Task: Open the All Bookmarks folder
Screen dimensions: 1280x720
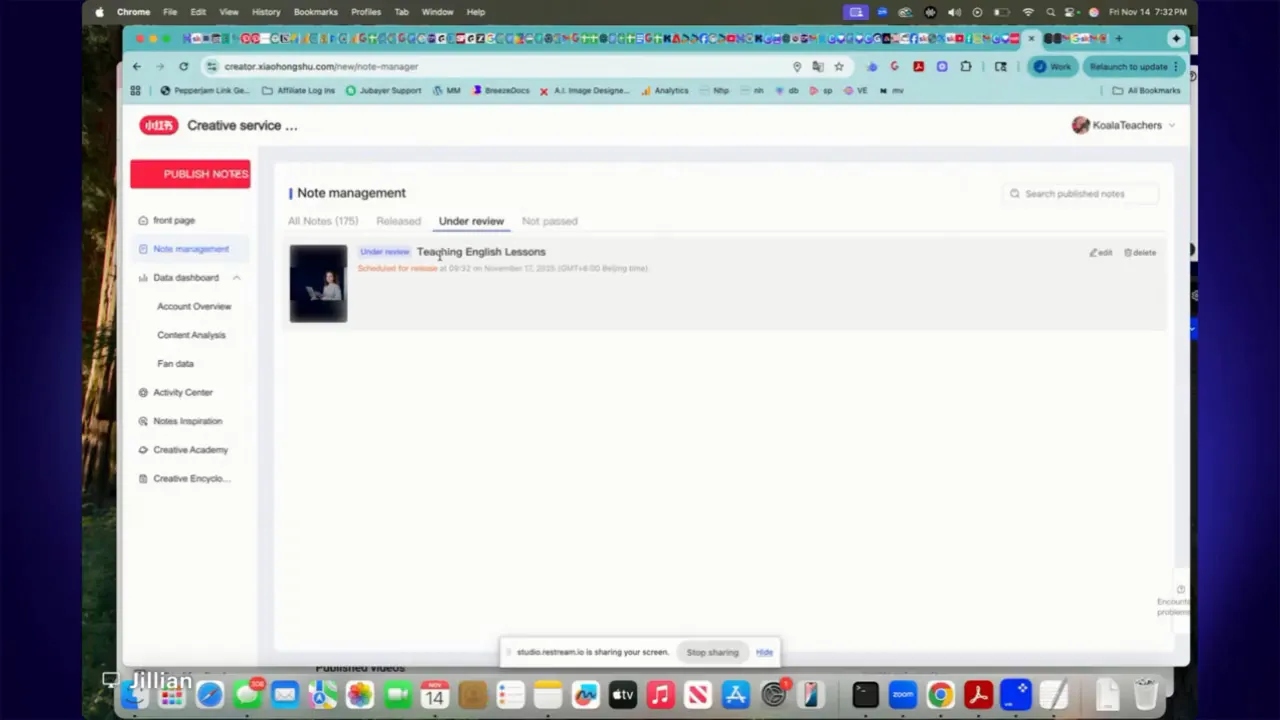Action: click(x=1146, y=91)
